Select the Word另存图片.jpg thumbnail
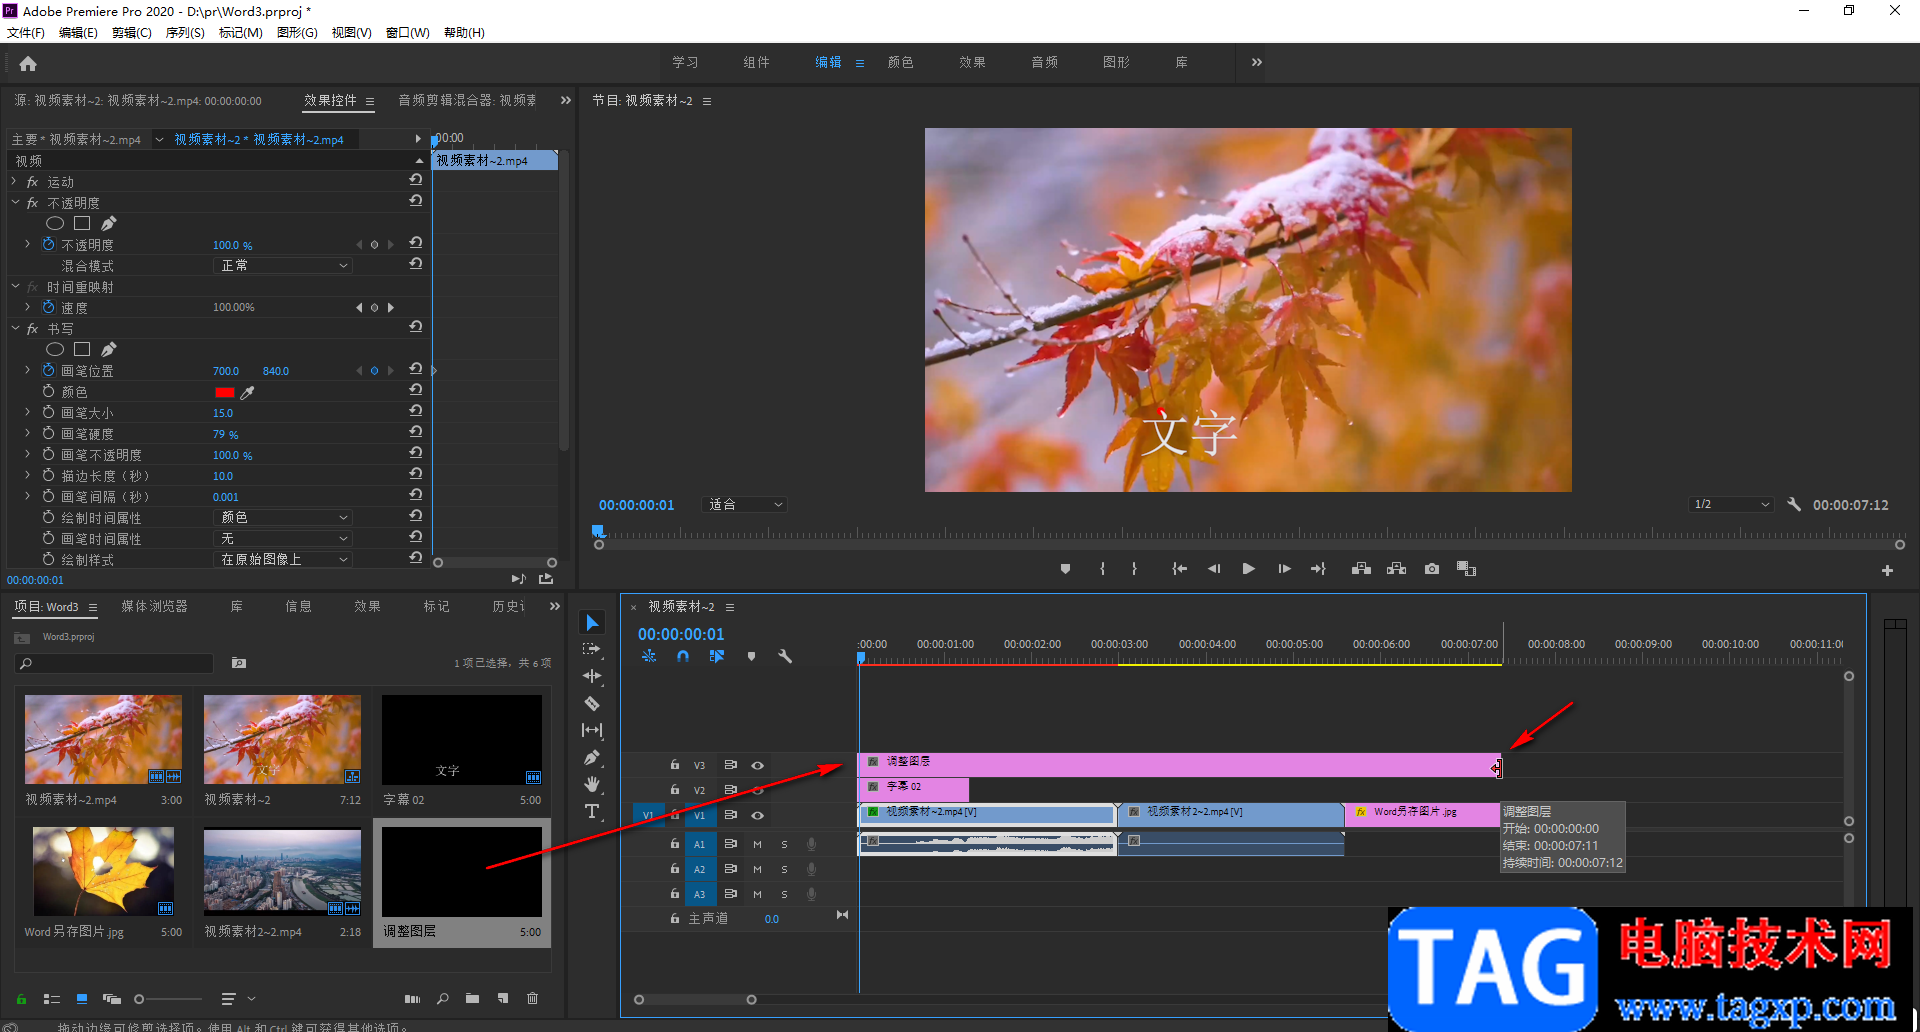 tap(104, 871)
